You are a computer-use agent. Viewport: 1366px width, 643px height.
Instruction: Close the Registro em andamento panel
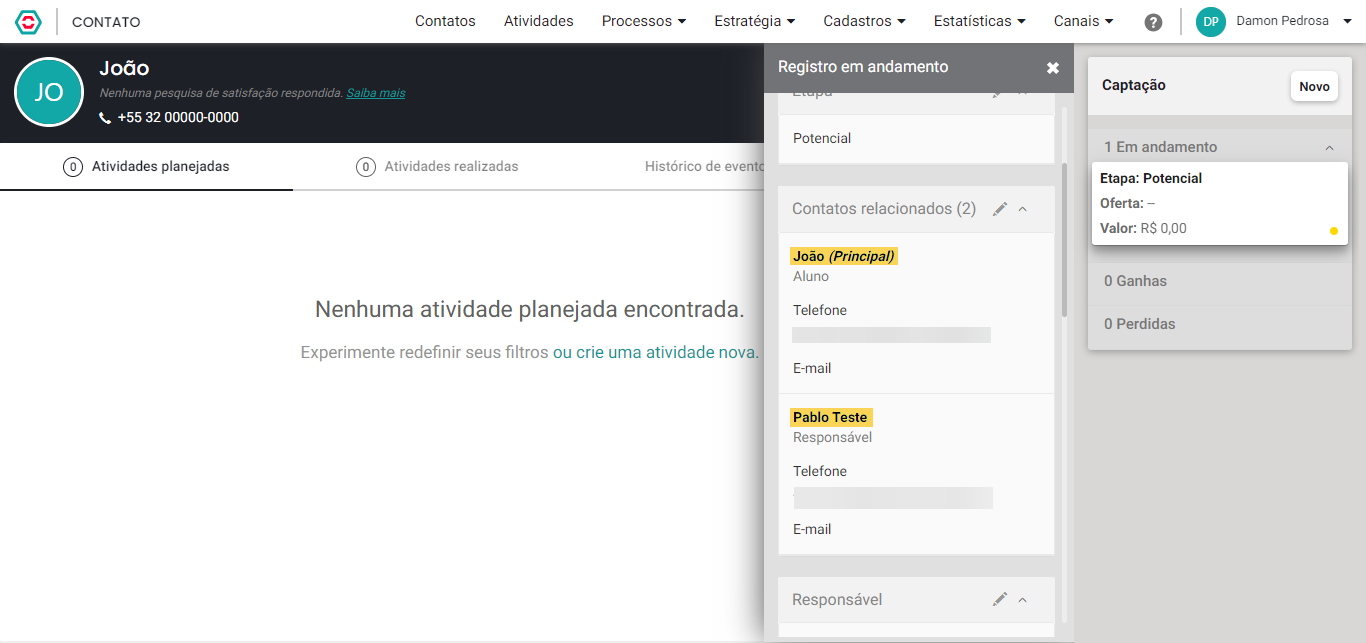point(1053,68)
